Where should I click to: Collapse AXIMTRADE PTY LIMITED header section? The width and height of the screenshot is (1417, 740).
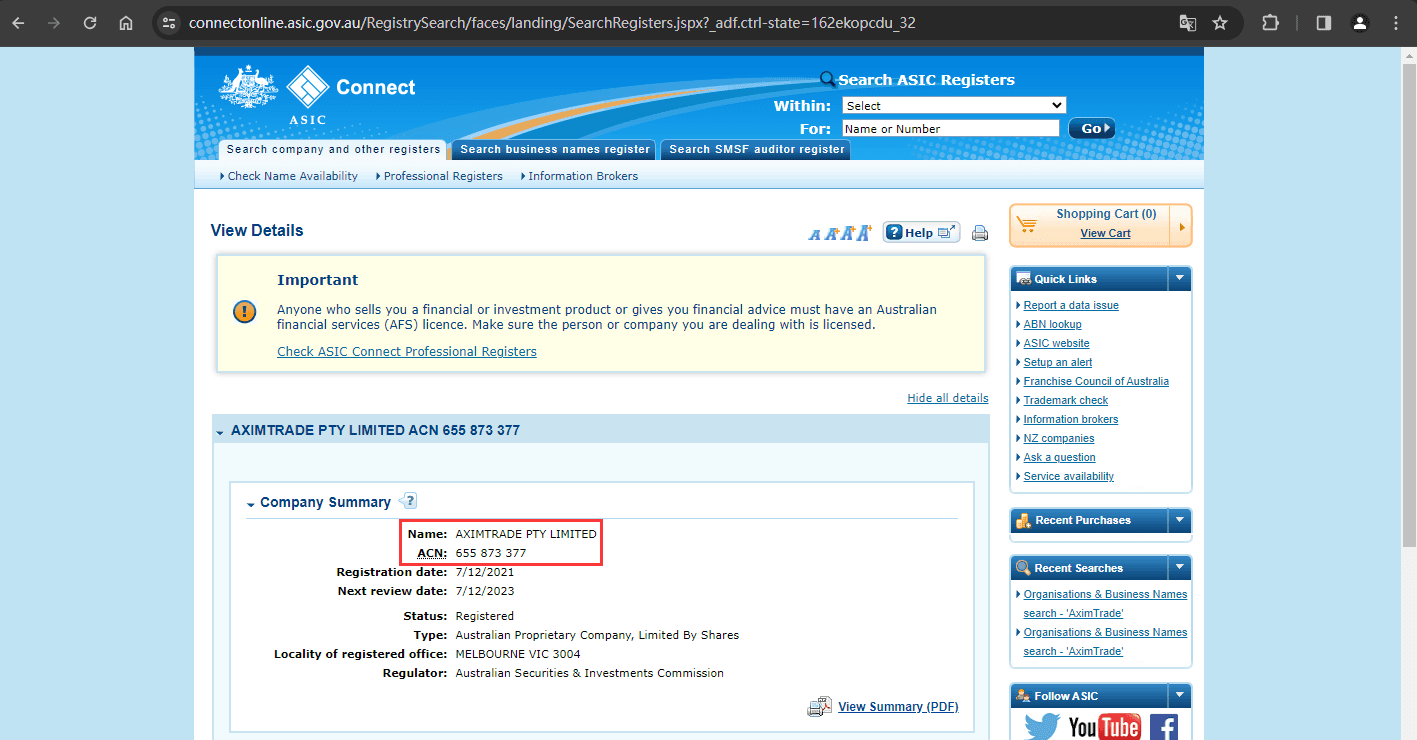(220, 431)
